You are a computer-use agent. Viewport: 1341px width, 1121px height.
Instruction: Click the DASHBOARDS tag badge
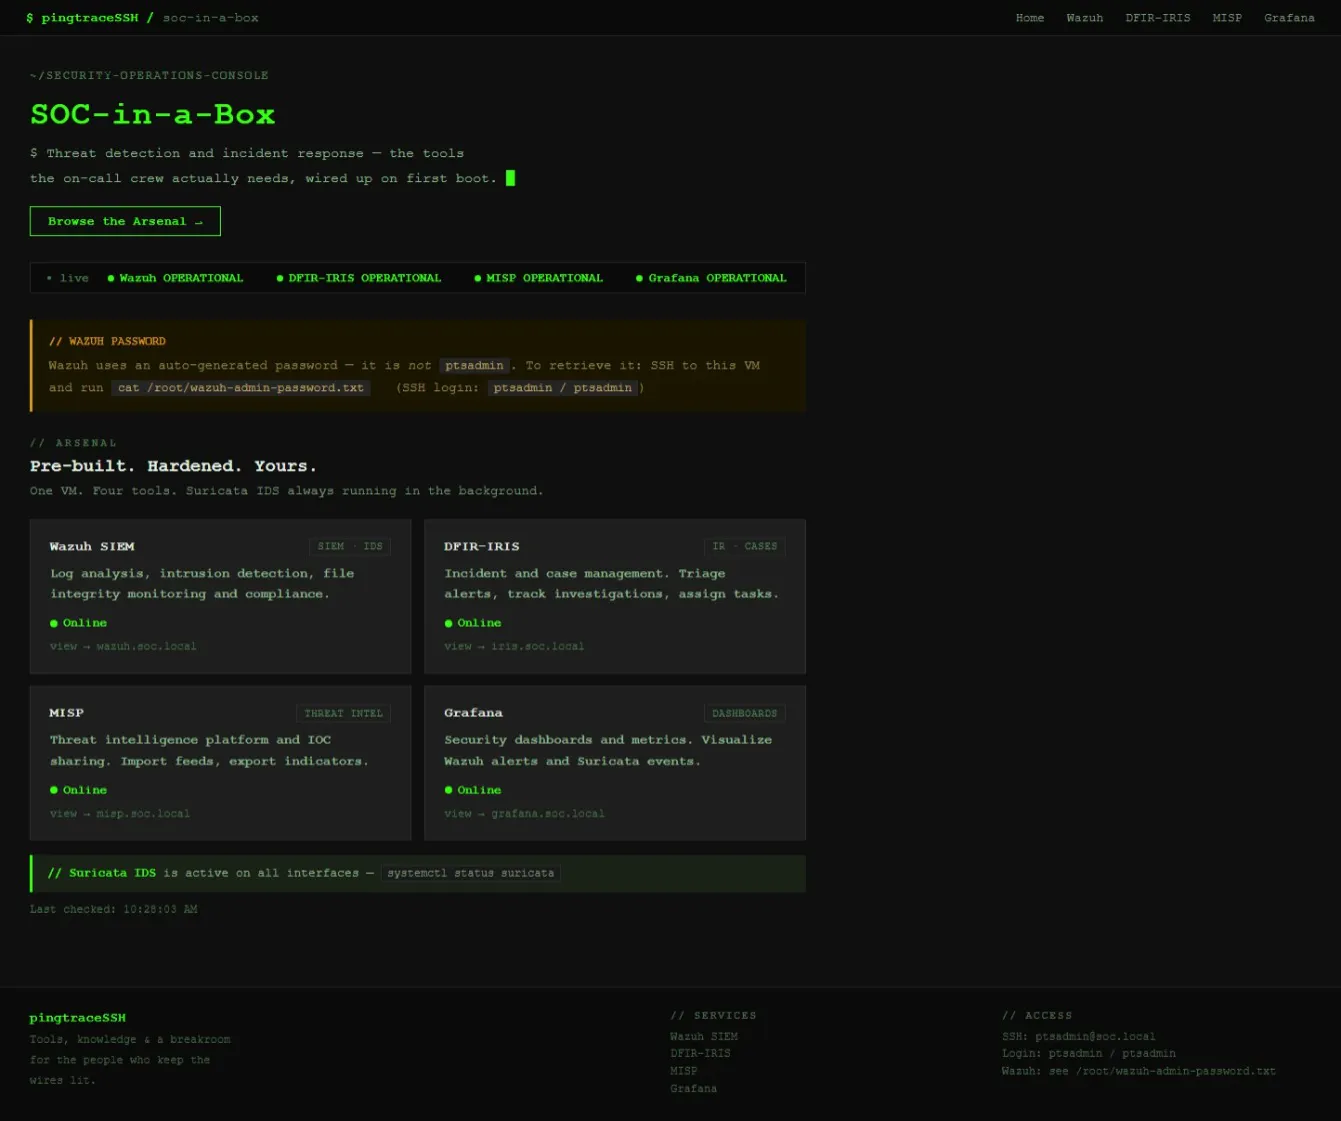point(744,713)
